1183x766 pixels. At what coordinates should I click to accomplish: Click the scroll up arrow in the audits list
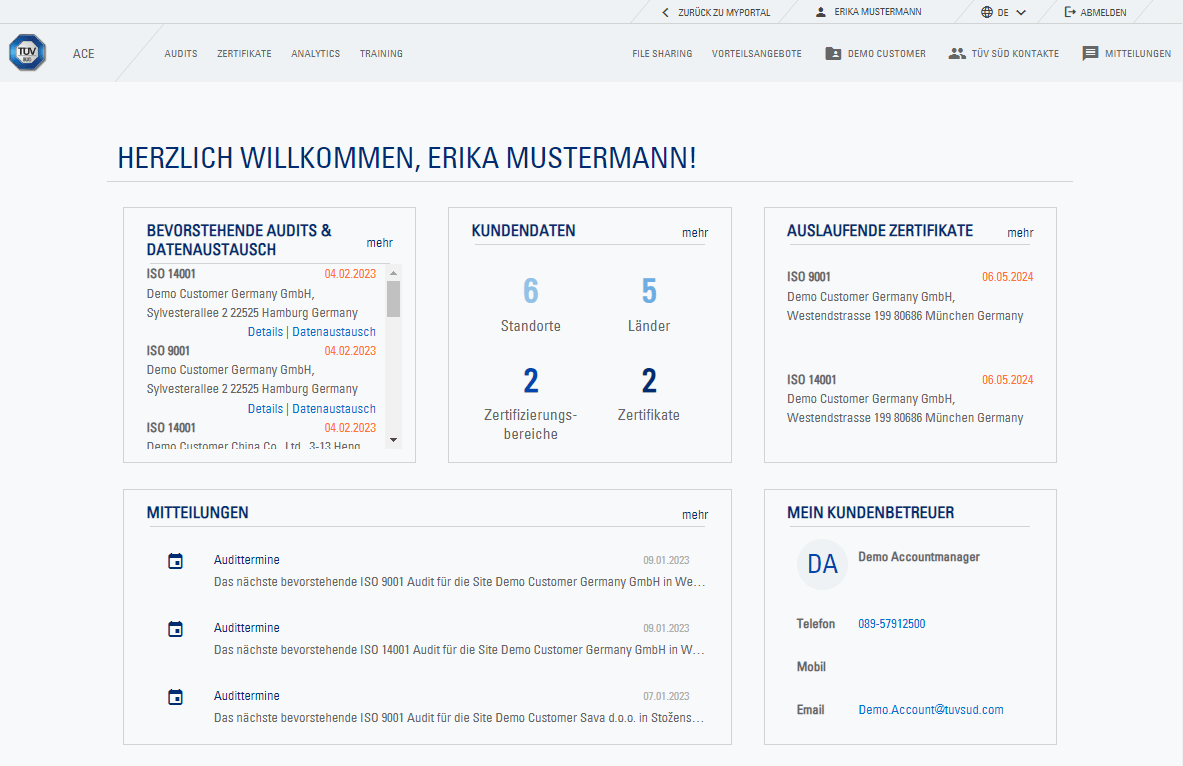click(x=393, y=272)
